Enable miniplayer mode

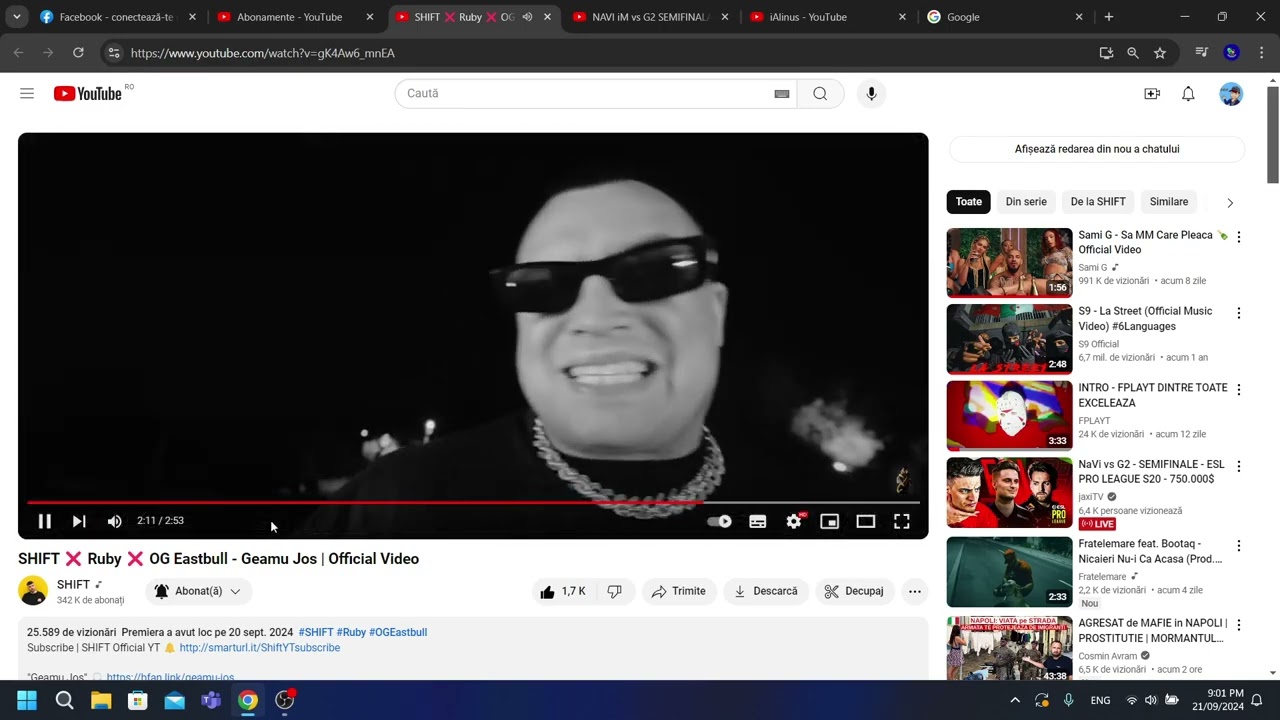829,521
